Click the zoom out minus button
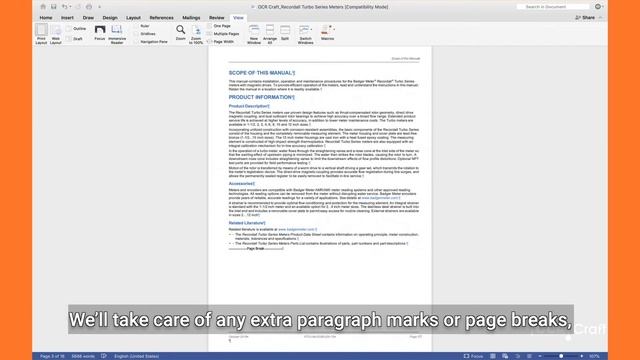 click(x=540, y=356)
